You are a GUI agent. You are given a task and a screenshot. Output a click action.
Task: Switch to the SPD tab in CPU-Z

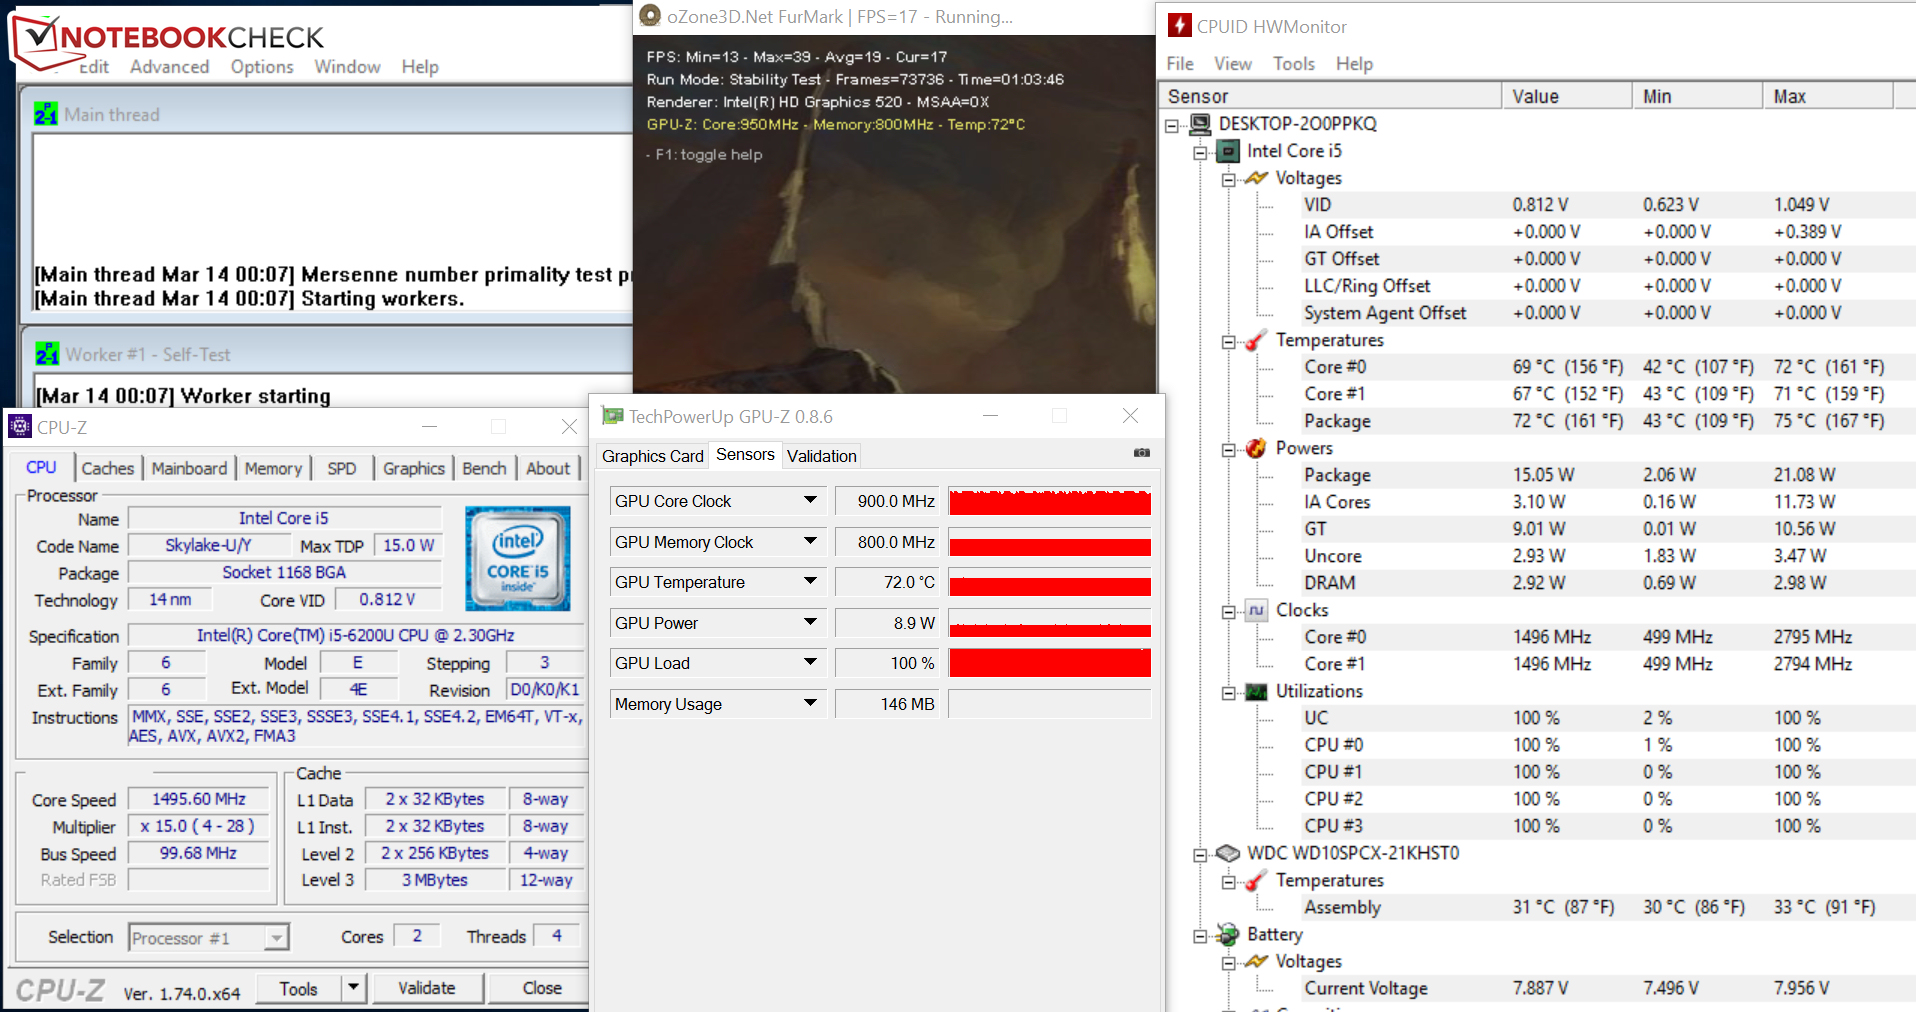[x=342, y=468]
